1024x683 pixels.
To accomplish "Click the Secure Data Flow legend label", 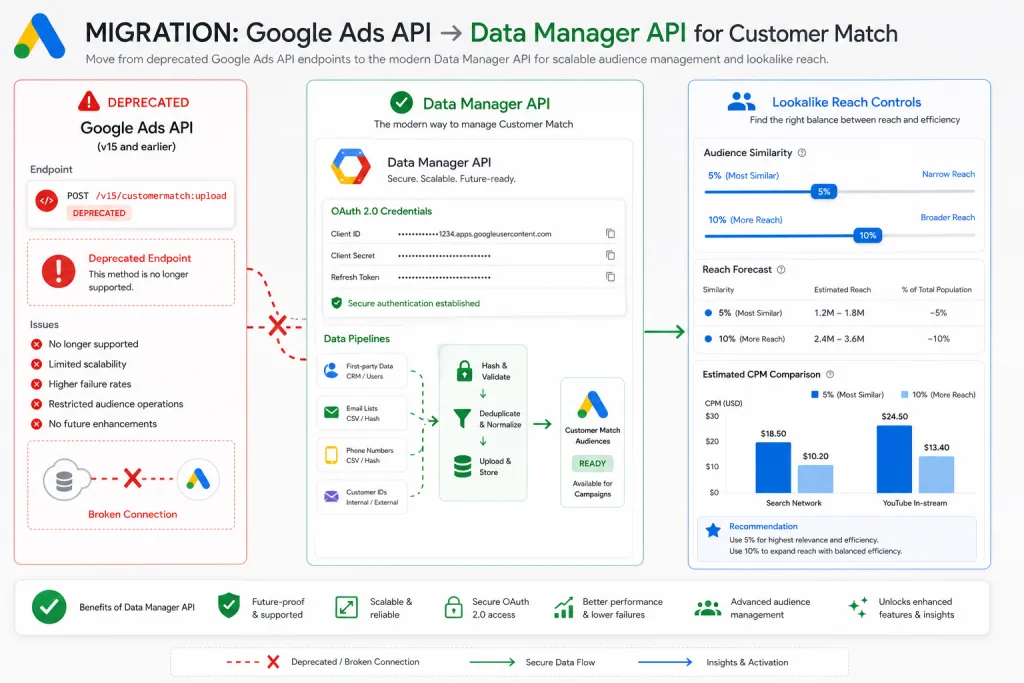I will coord(560,662).
